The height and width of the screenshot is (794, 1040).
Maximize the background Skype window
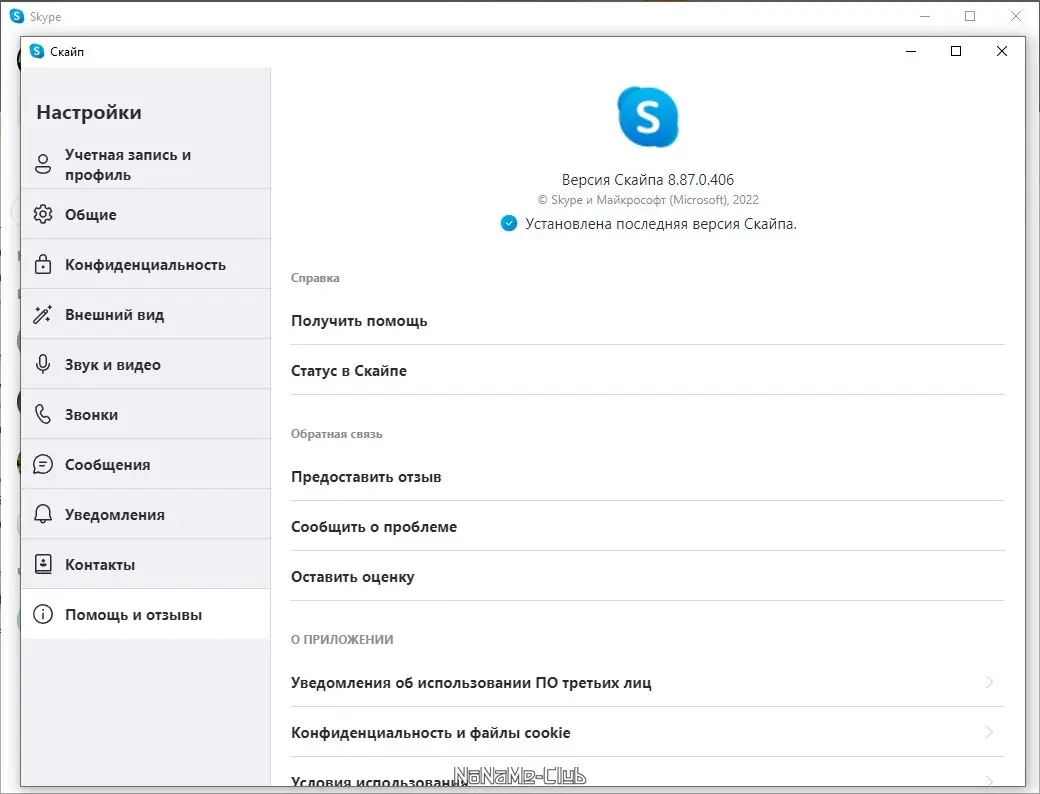pyautogui.click(x=970, y=17)
